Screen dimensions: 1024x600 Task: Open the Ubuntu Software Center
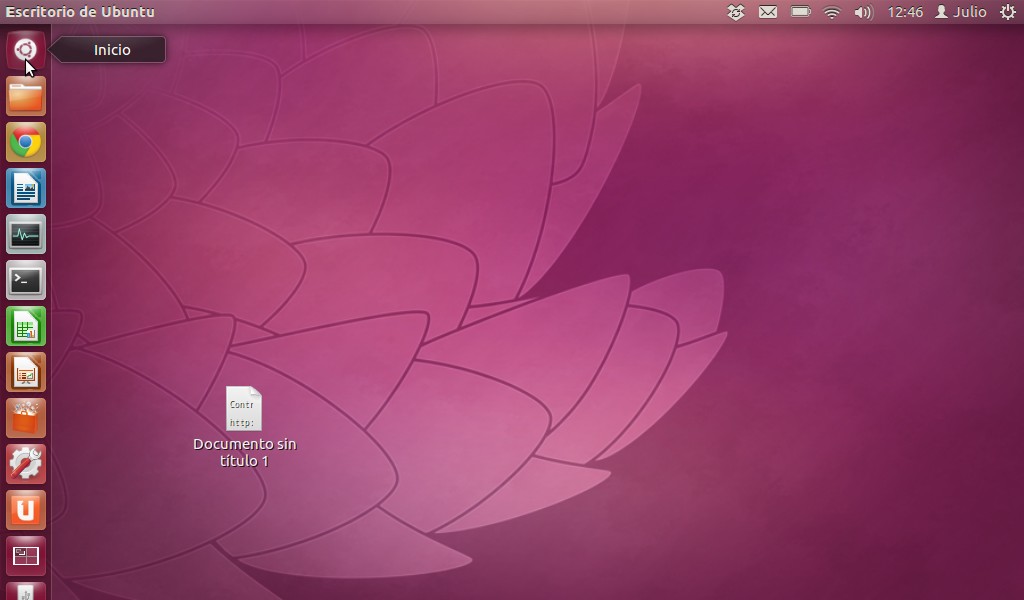point(25,417)
